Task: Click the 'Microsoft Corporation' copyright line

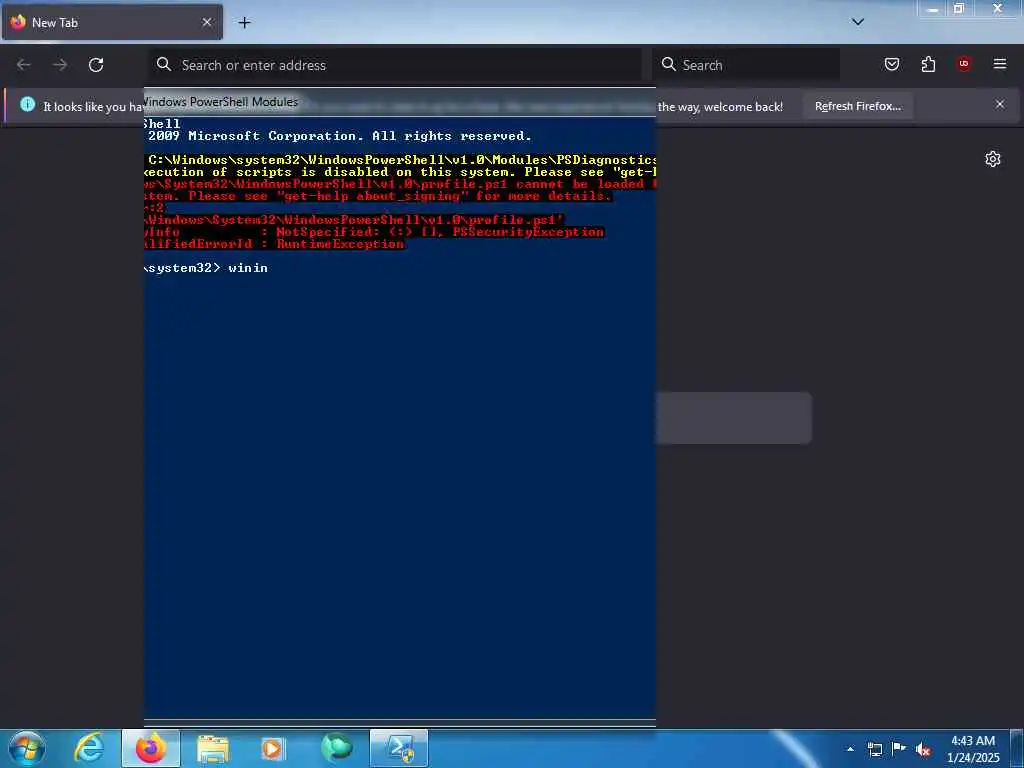Action: point(340,136)
